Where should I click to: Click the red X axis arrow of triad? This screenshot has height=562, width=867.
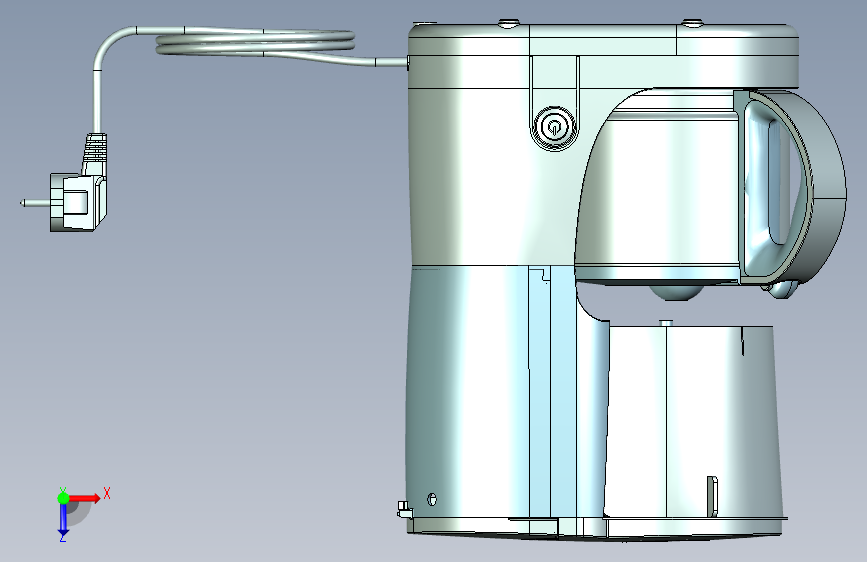pyautogui.click(x=85, y=497)
